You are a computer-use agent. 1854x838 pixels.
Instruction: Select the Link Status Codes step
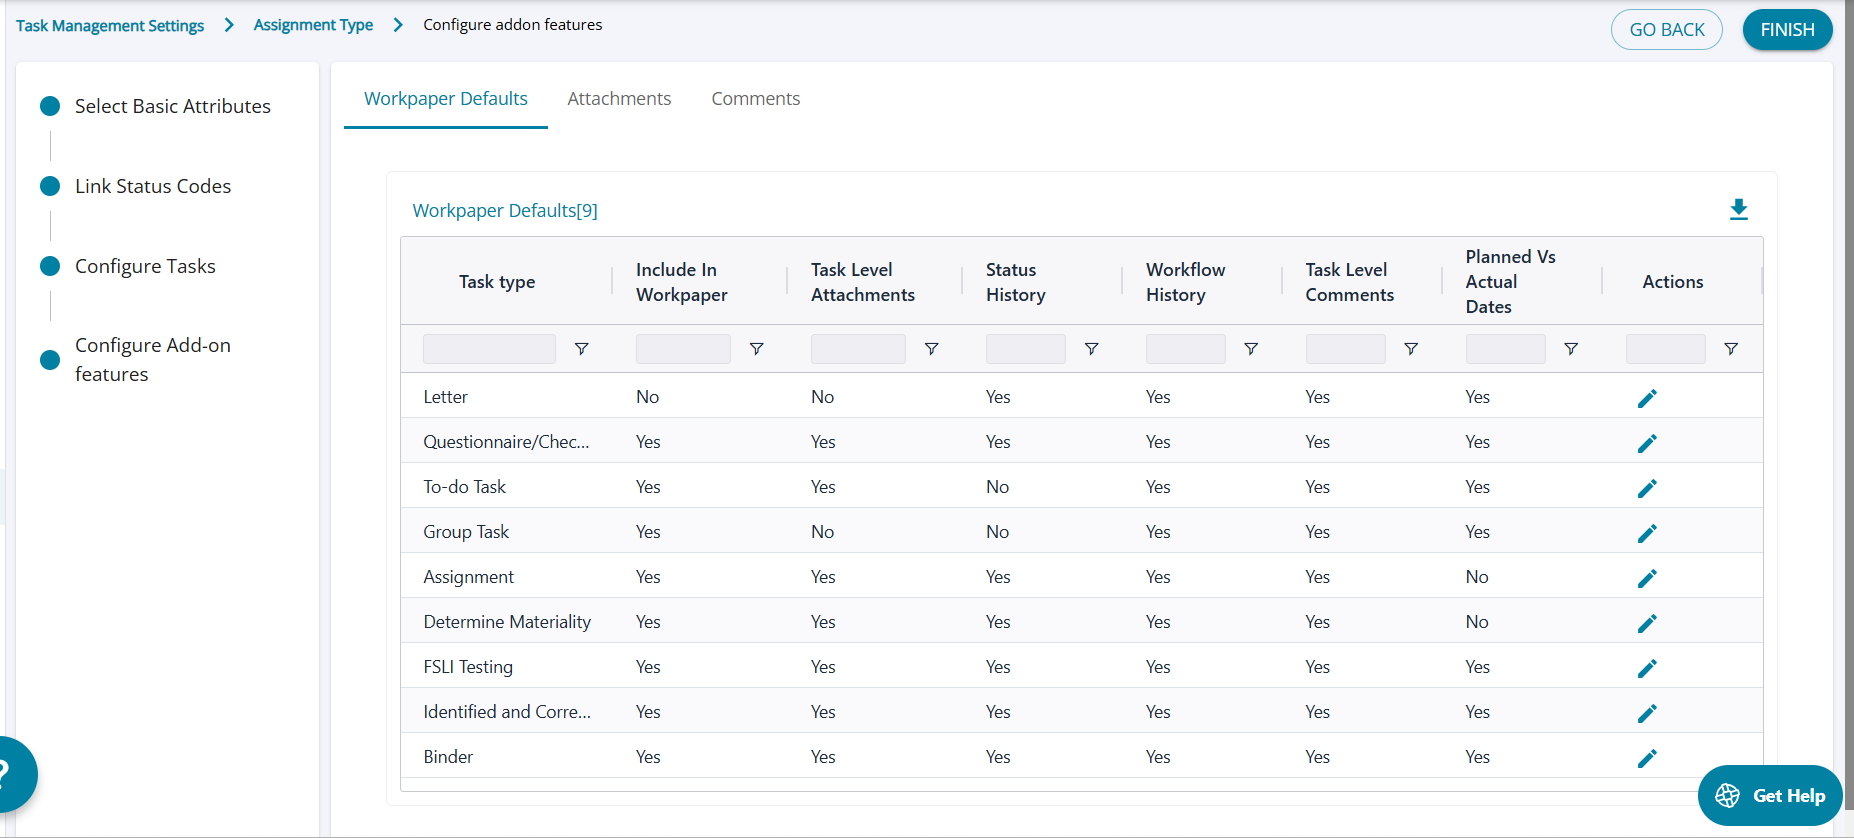point(152,186)
